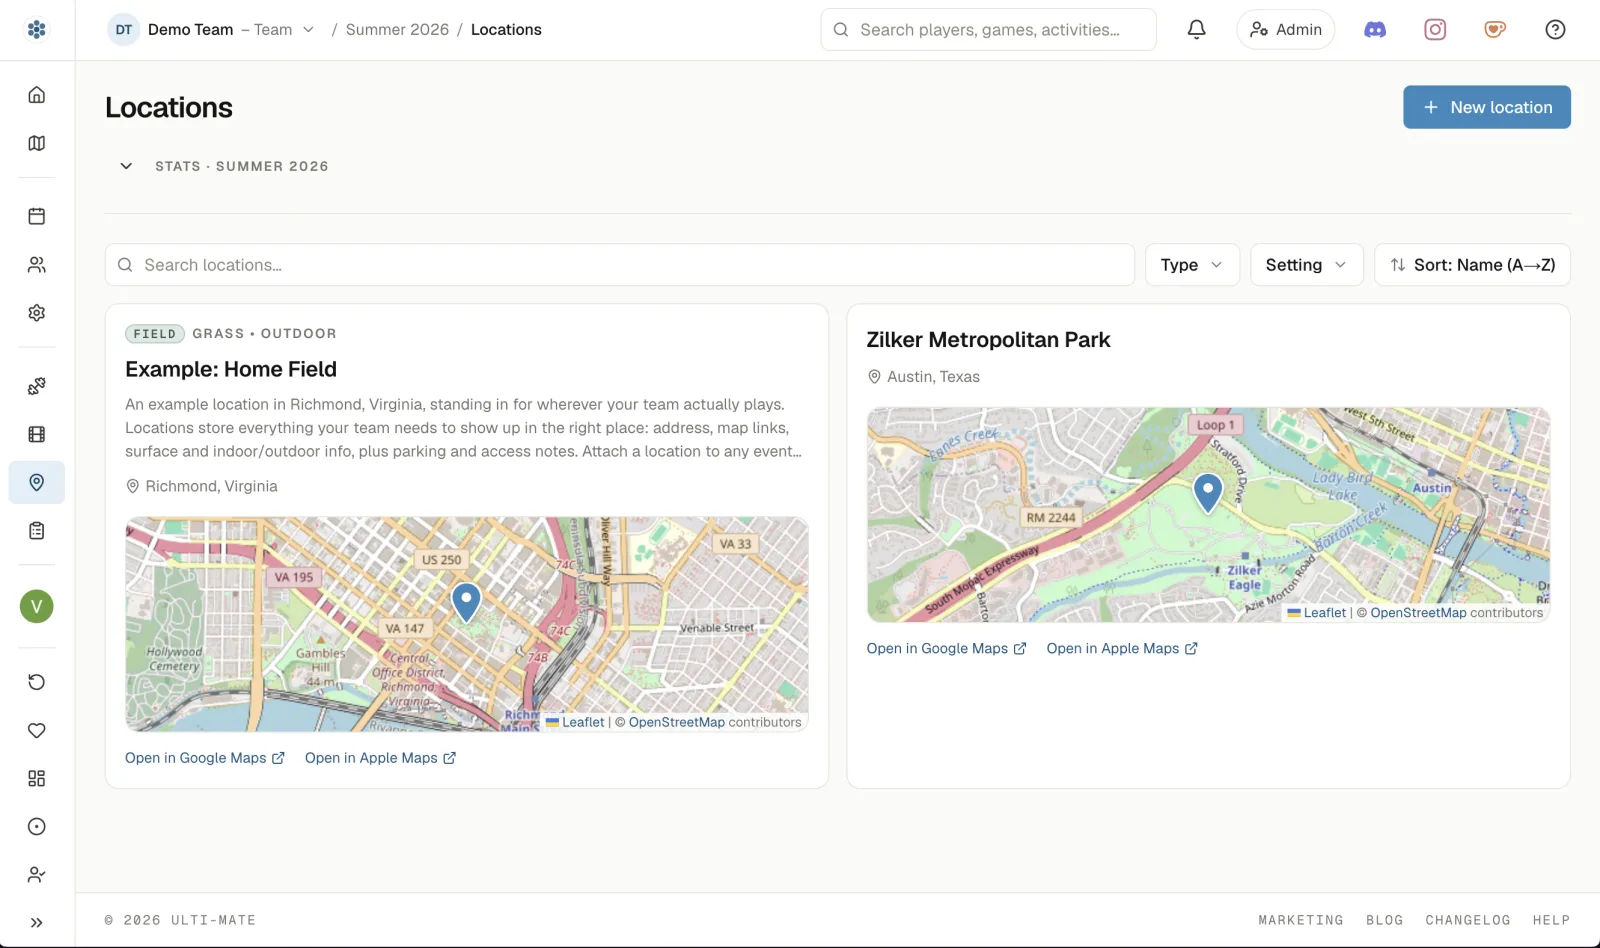Viewport: 1600px width, 948px height.
Task: Open the help question mark icon
Action: [x=1555, y=30]
